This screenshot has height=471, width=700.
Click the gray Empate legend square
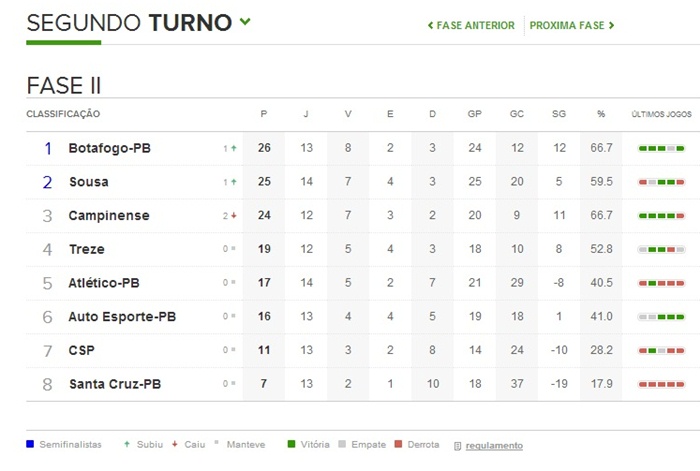[x=346, y=444]
